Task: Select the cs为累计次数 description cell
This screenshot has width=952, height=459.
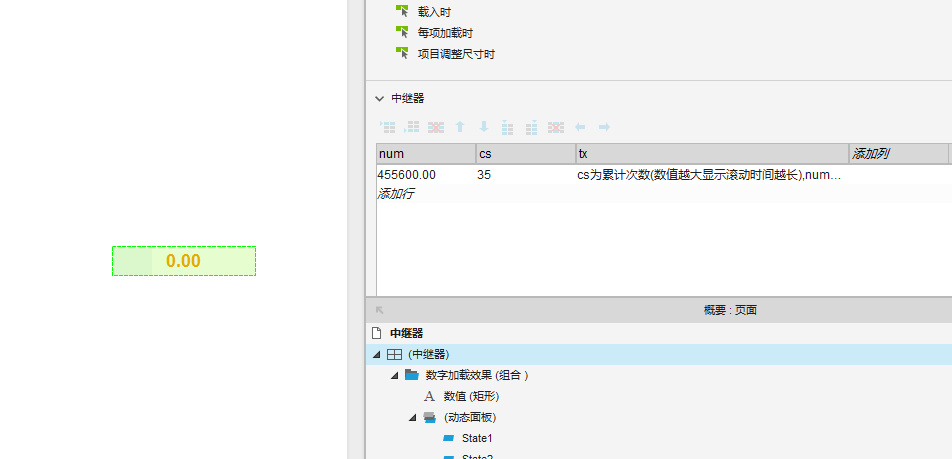Action: click(x=712, y=175)
